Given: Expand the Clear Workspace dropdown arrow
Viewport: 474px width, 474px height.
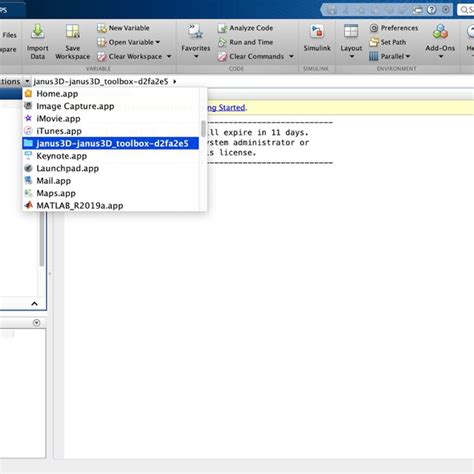Looking at the screenshot, I should (169, 56).
